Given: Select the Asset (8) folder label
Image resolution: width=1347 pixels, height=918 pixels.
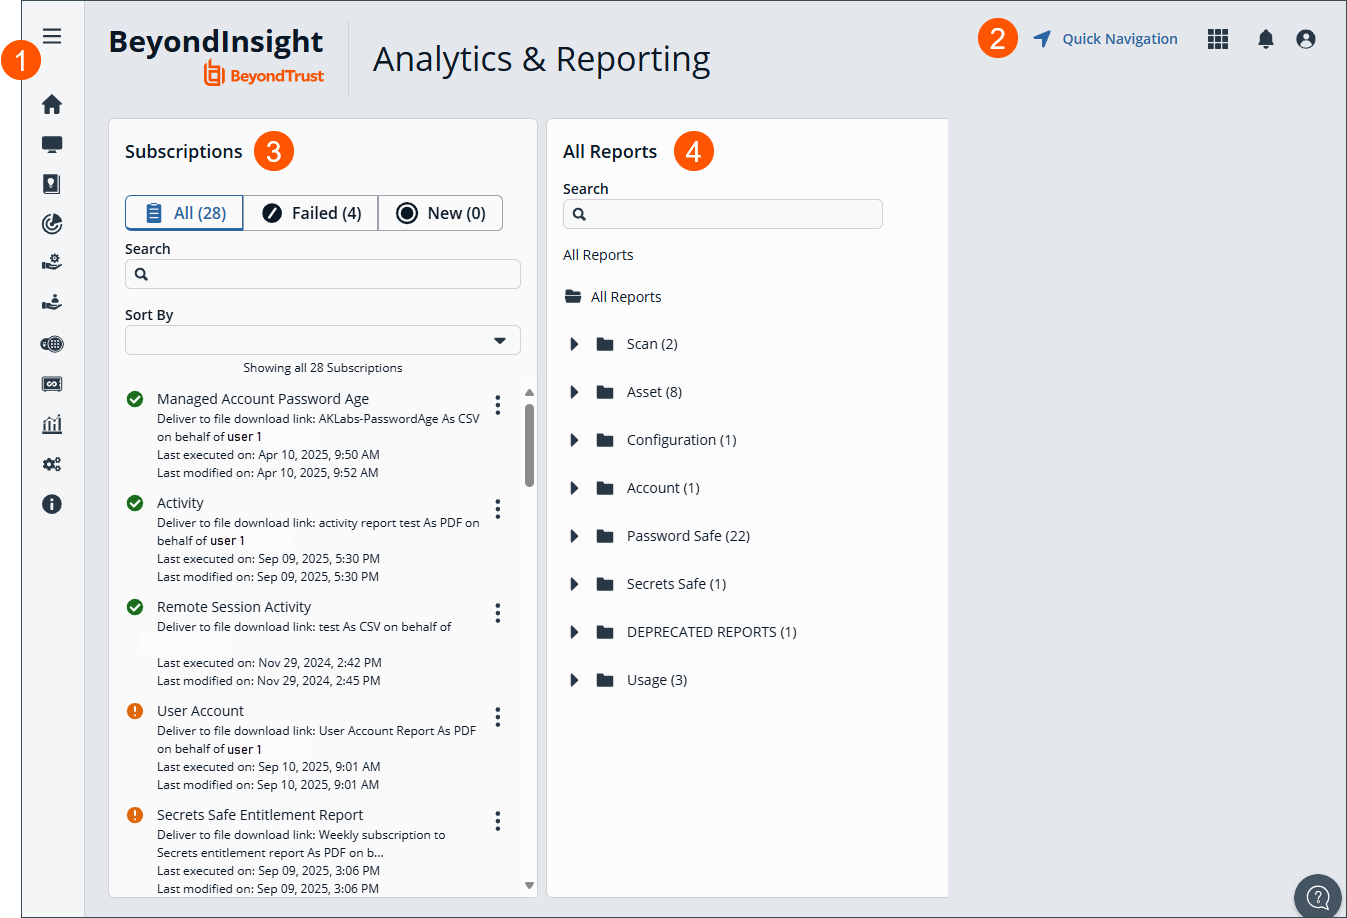Looking at the screenshot, I should pyautogui.click(x=654, y=392).
